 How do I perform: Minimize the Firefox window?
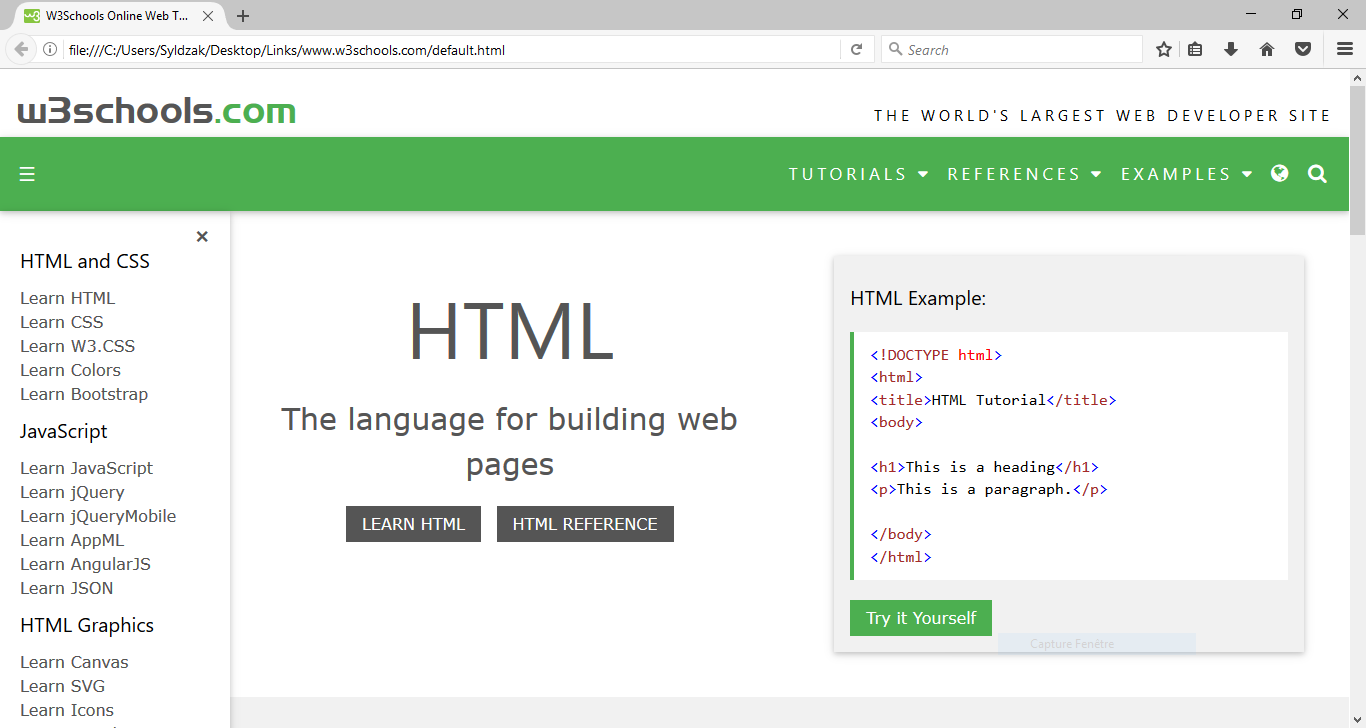1251,14
